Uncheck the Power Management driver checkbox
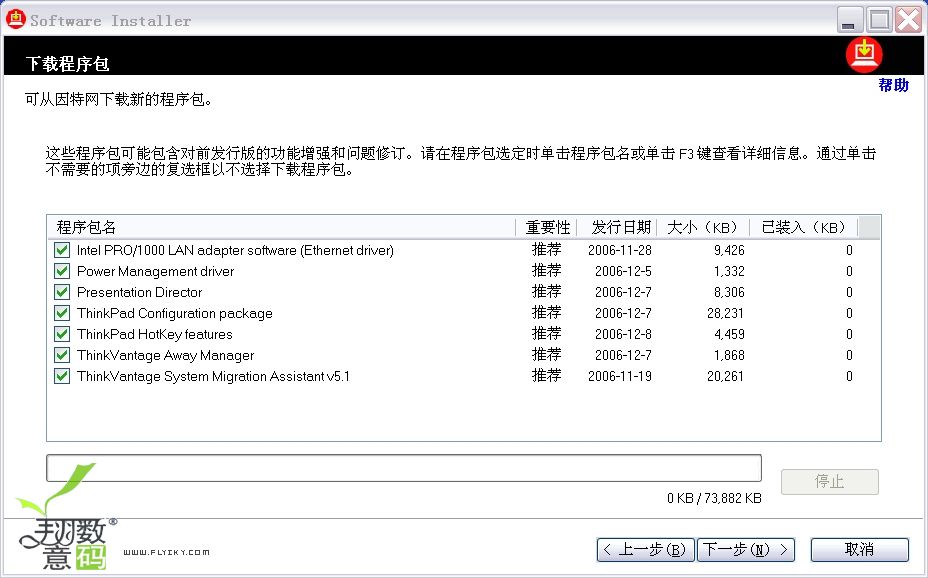 coord(62,271)
